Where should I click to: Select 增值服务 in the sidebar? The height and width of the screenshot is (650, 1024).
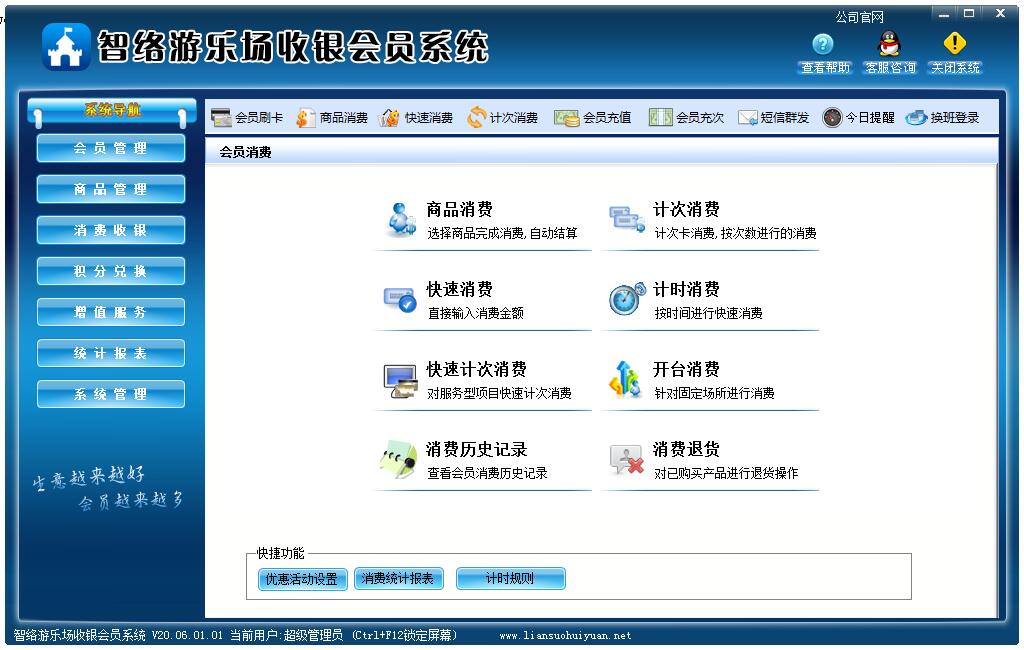pos(110,312)
